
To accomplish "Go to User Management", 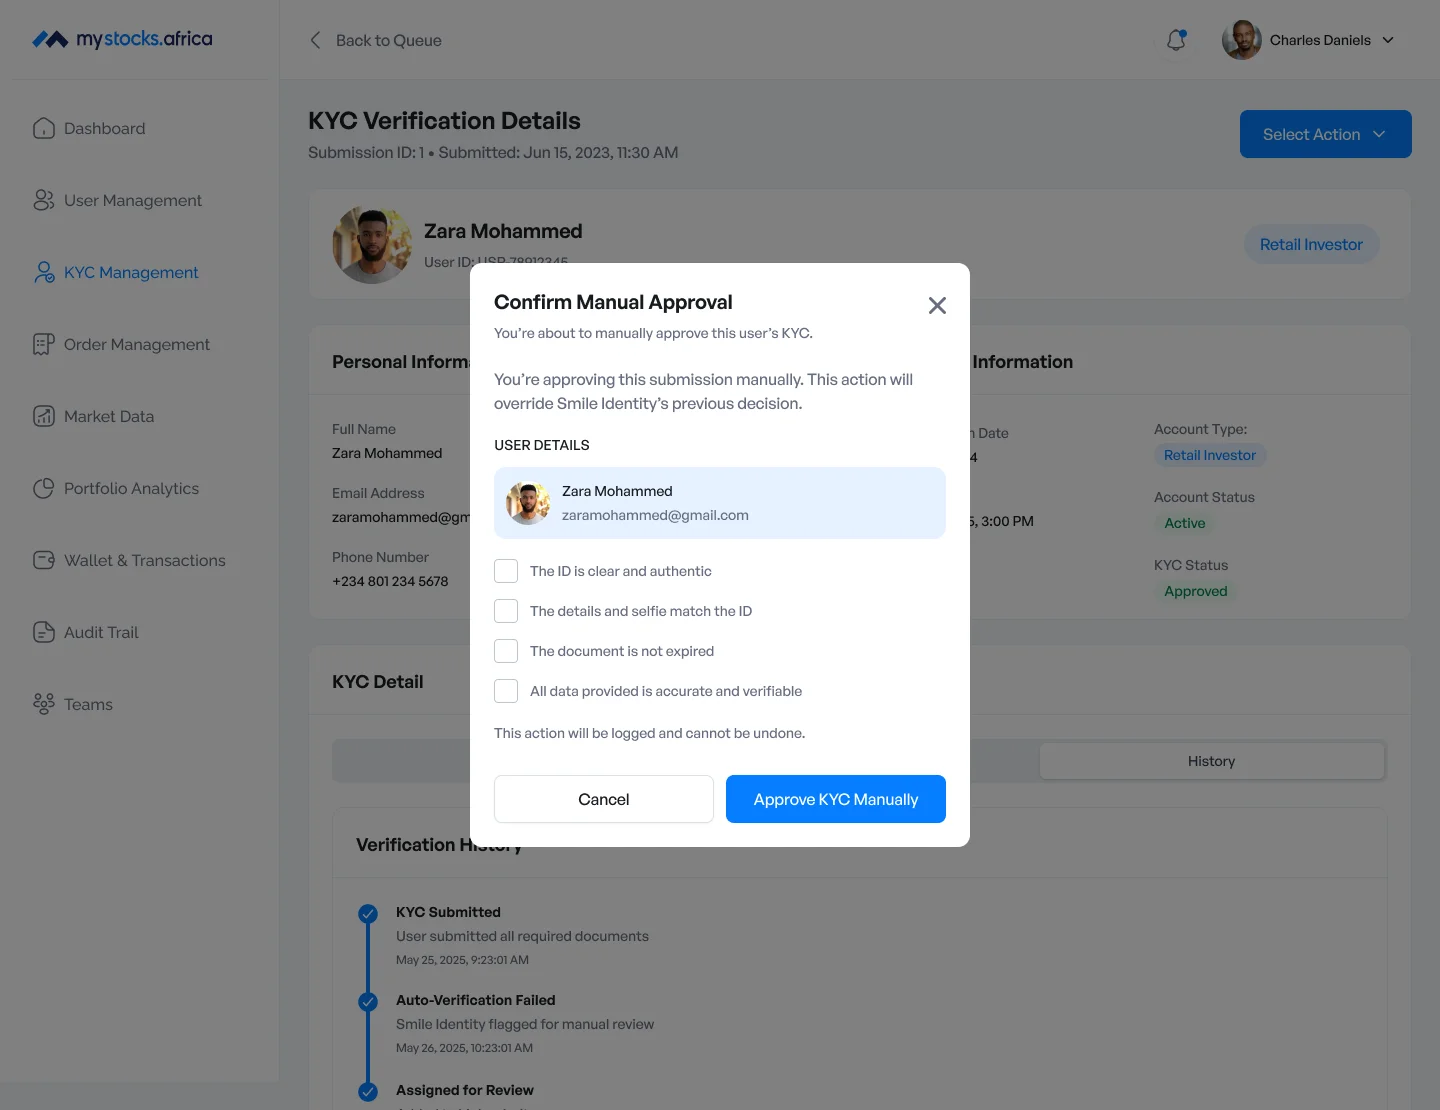I will (x=133, y=200).
